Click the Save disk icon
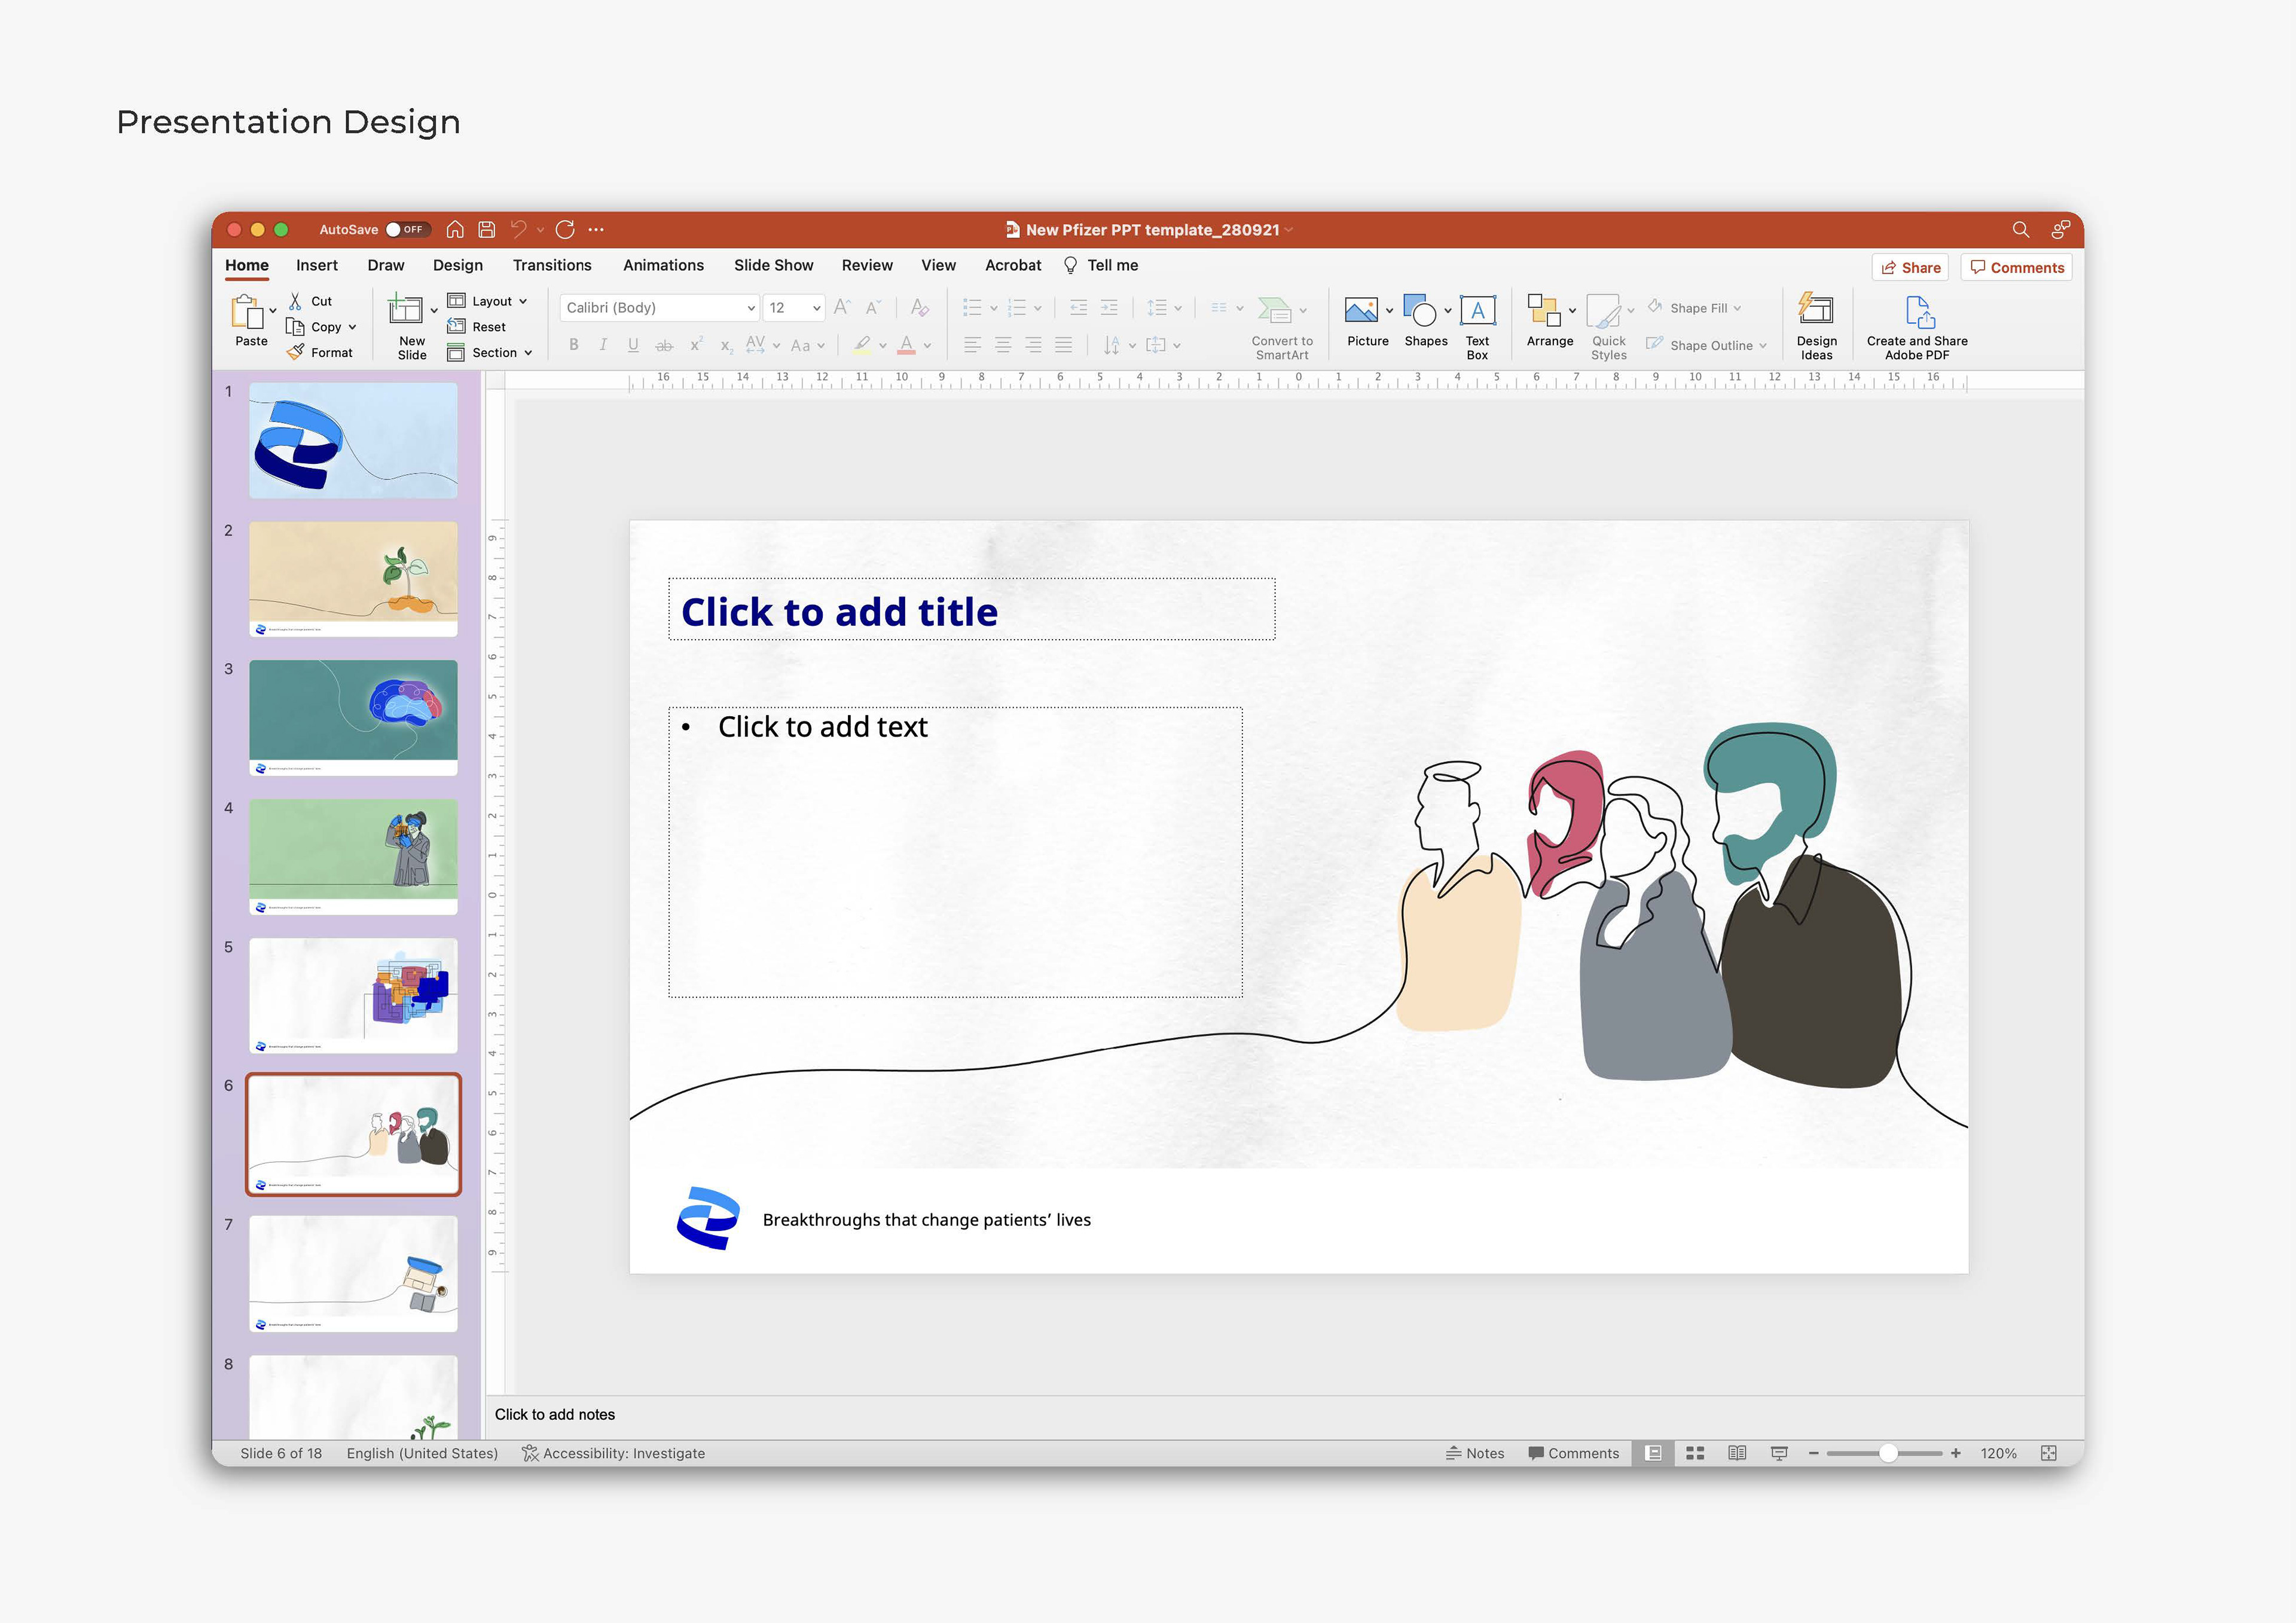This screenshot has width=2296, height=1623. (x=487, y=229)
